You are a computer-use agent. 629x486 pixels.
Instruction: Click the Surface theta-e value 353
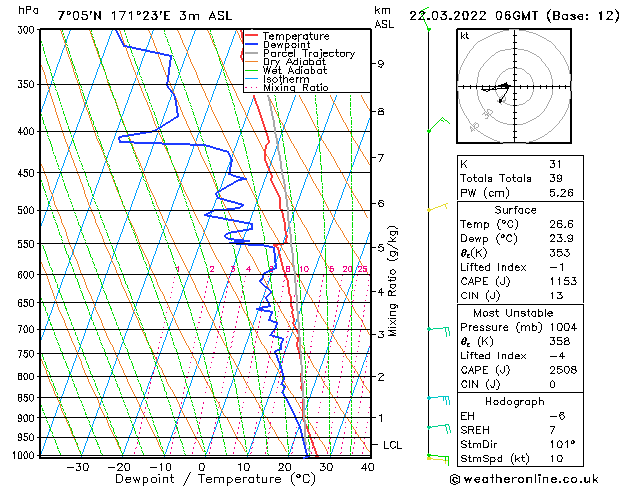point(560,253)
